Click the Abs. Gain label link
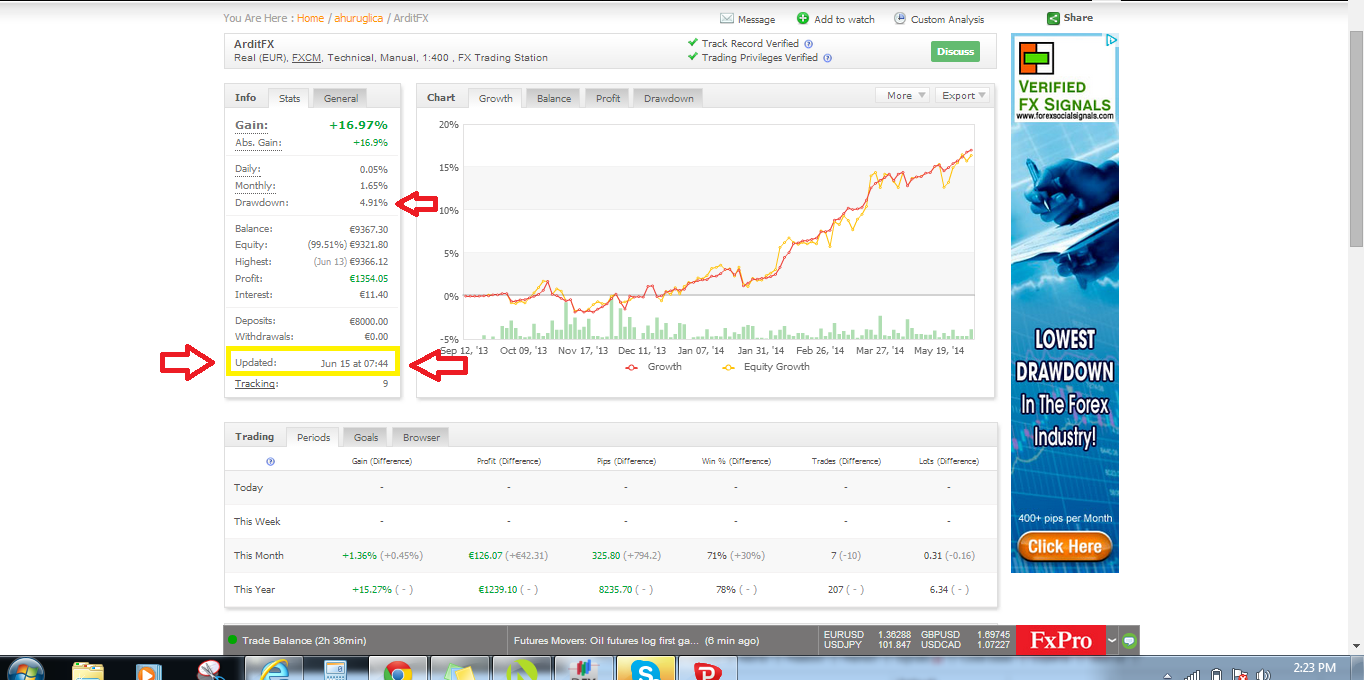Screen dimensions: 1364x680 click(x=258, y=143)
